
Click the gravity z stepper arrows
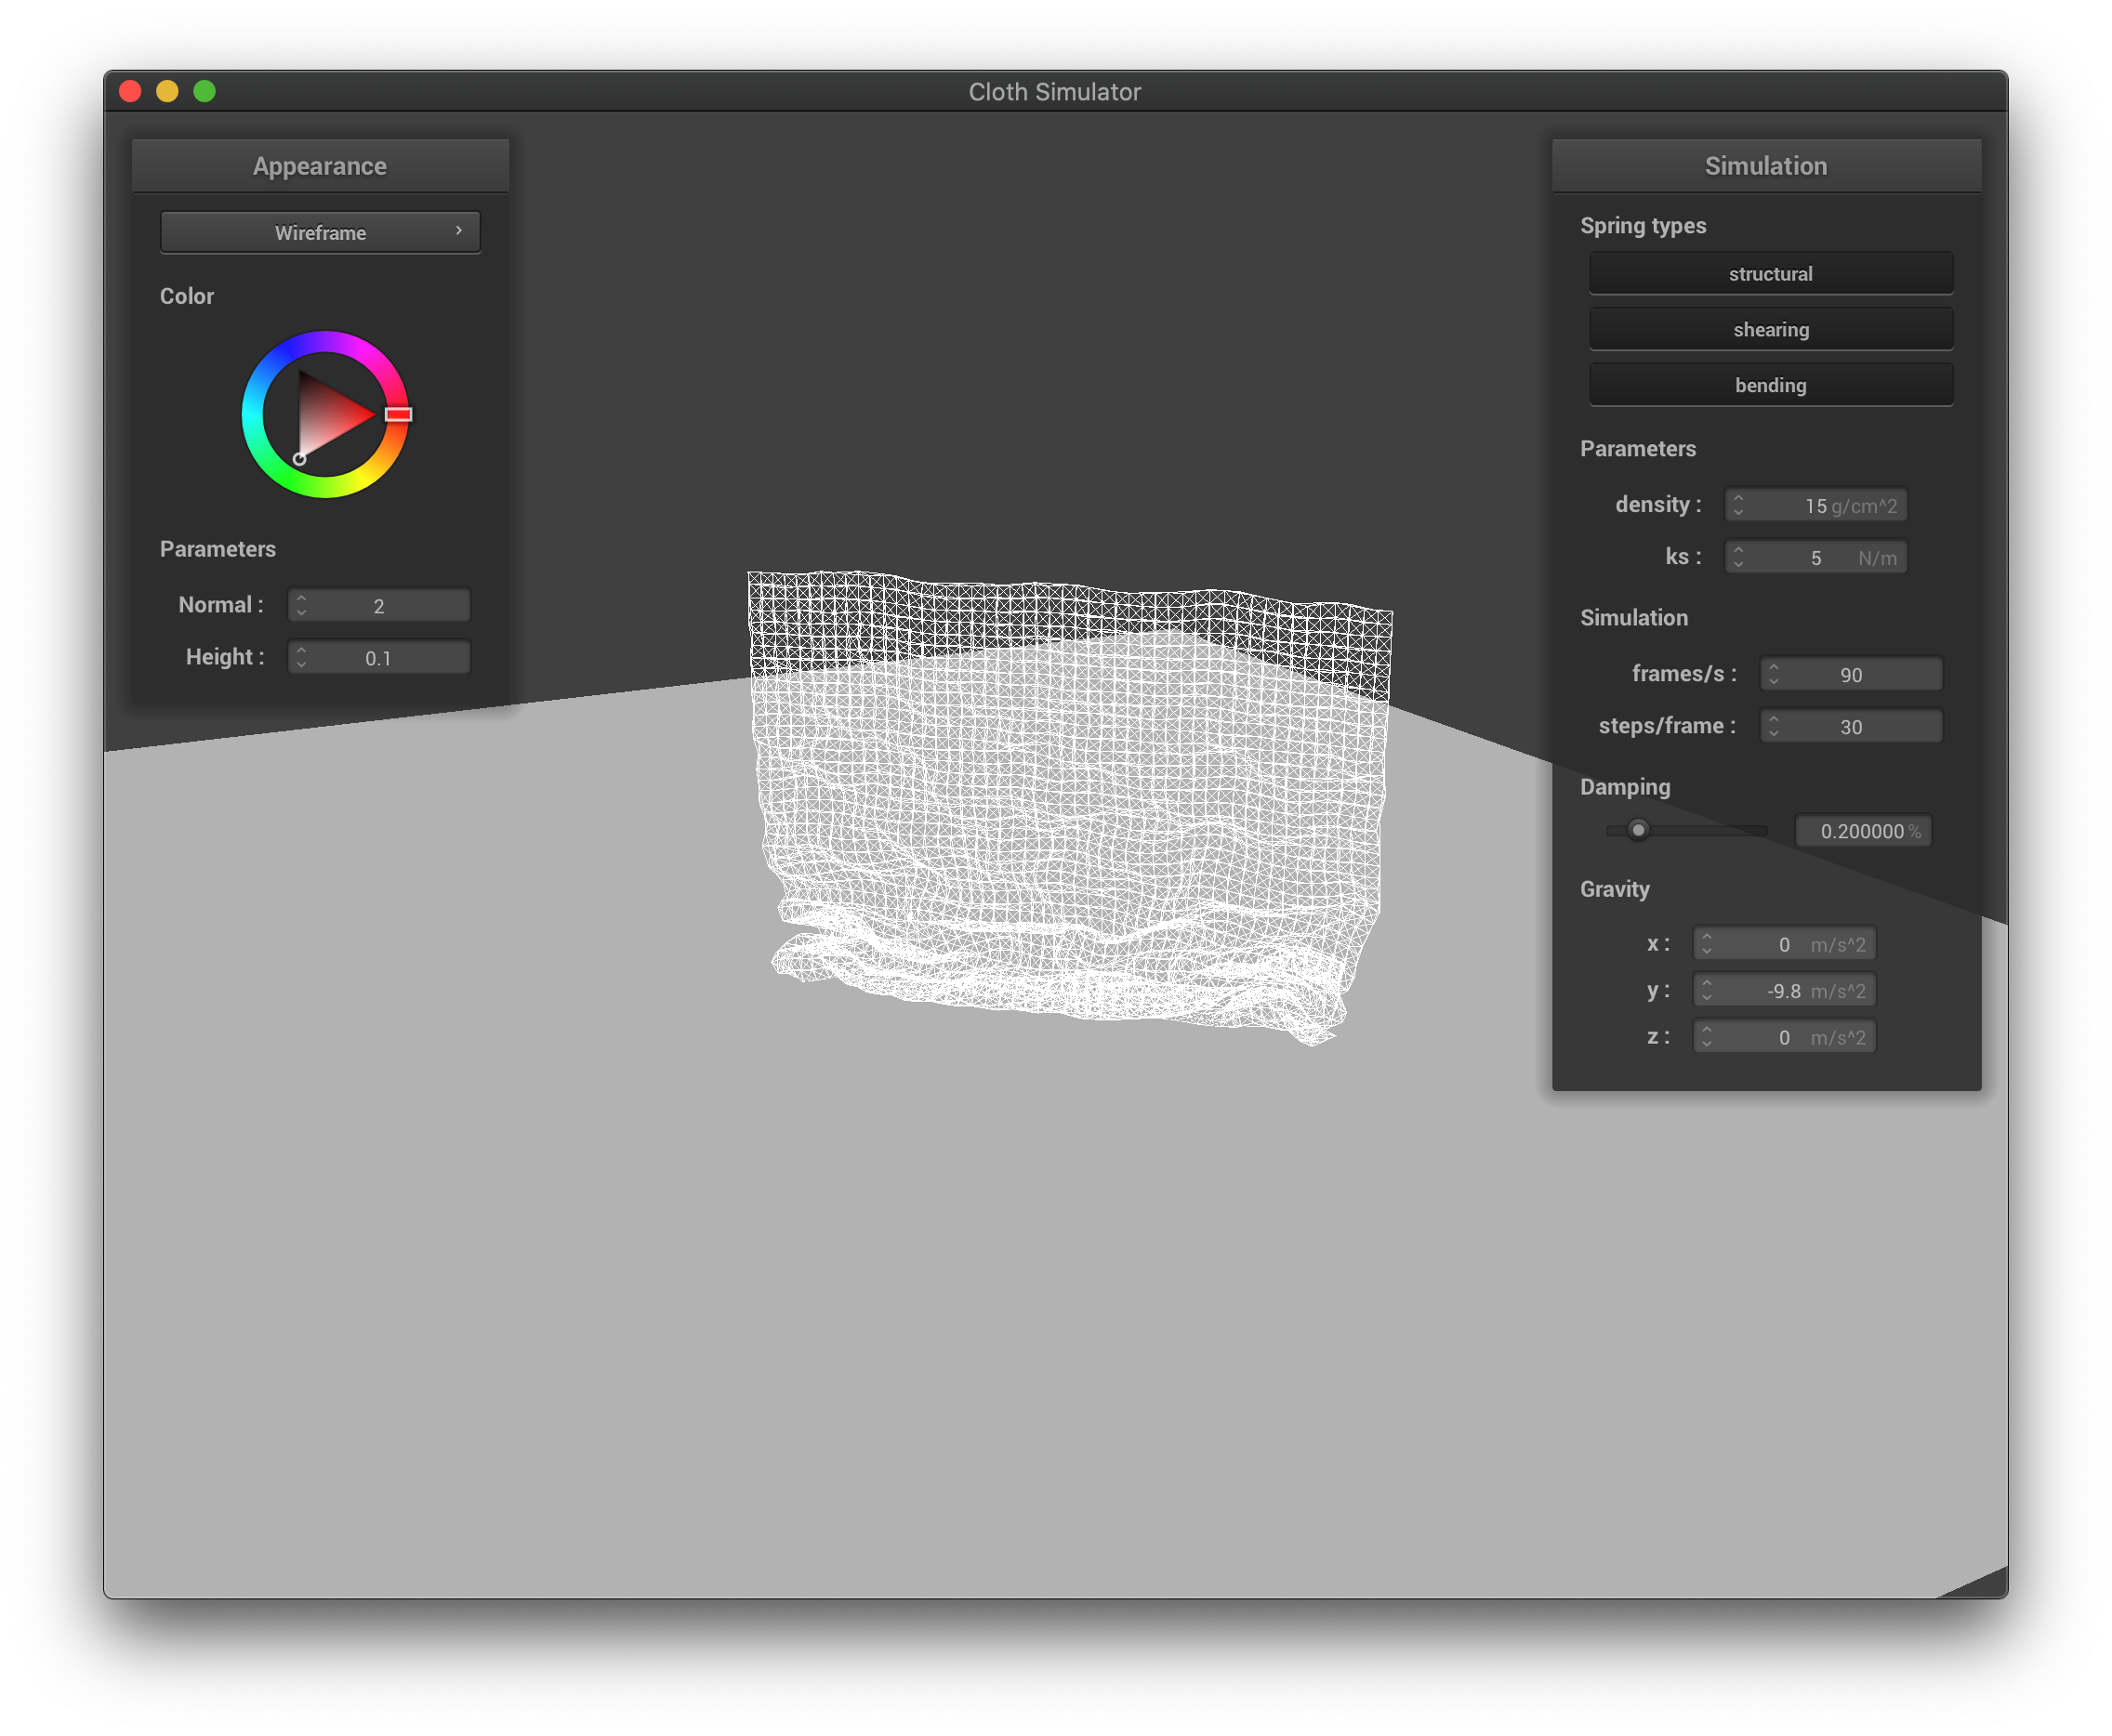[x=1707, y=1037]
